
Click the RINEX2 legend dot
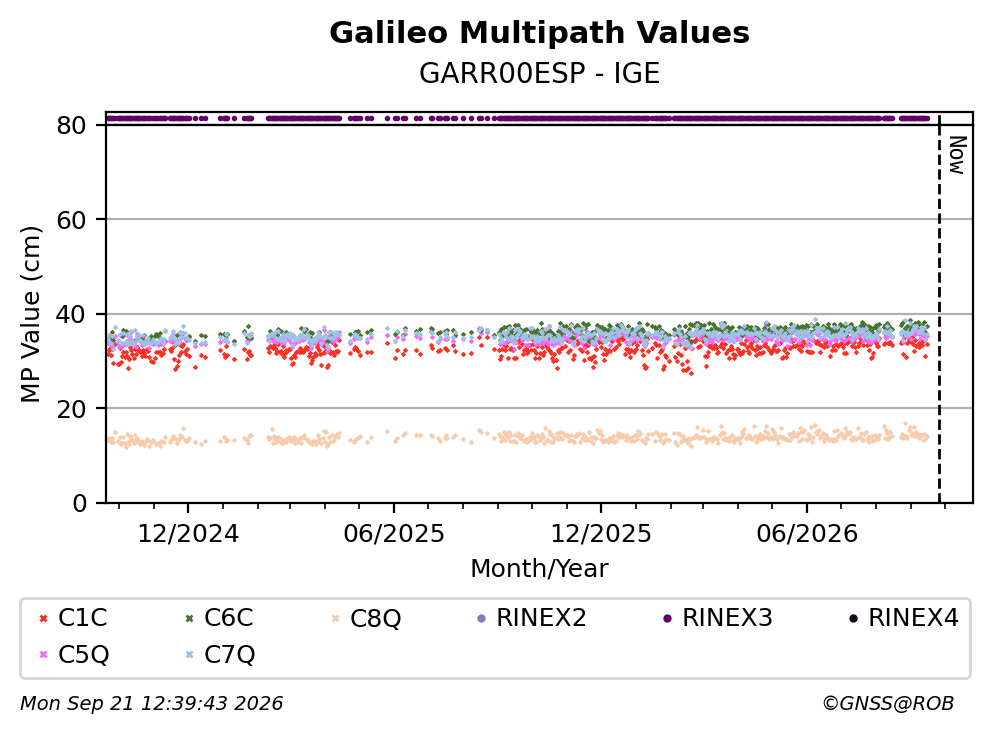[x=481, y=619]
